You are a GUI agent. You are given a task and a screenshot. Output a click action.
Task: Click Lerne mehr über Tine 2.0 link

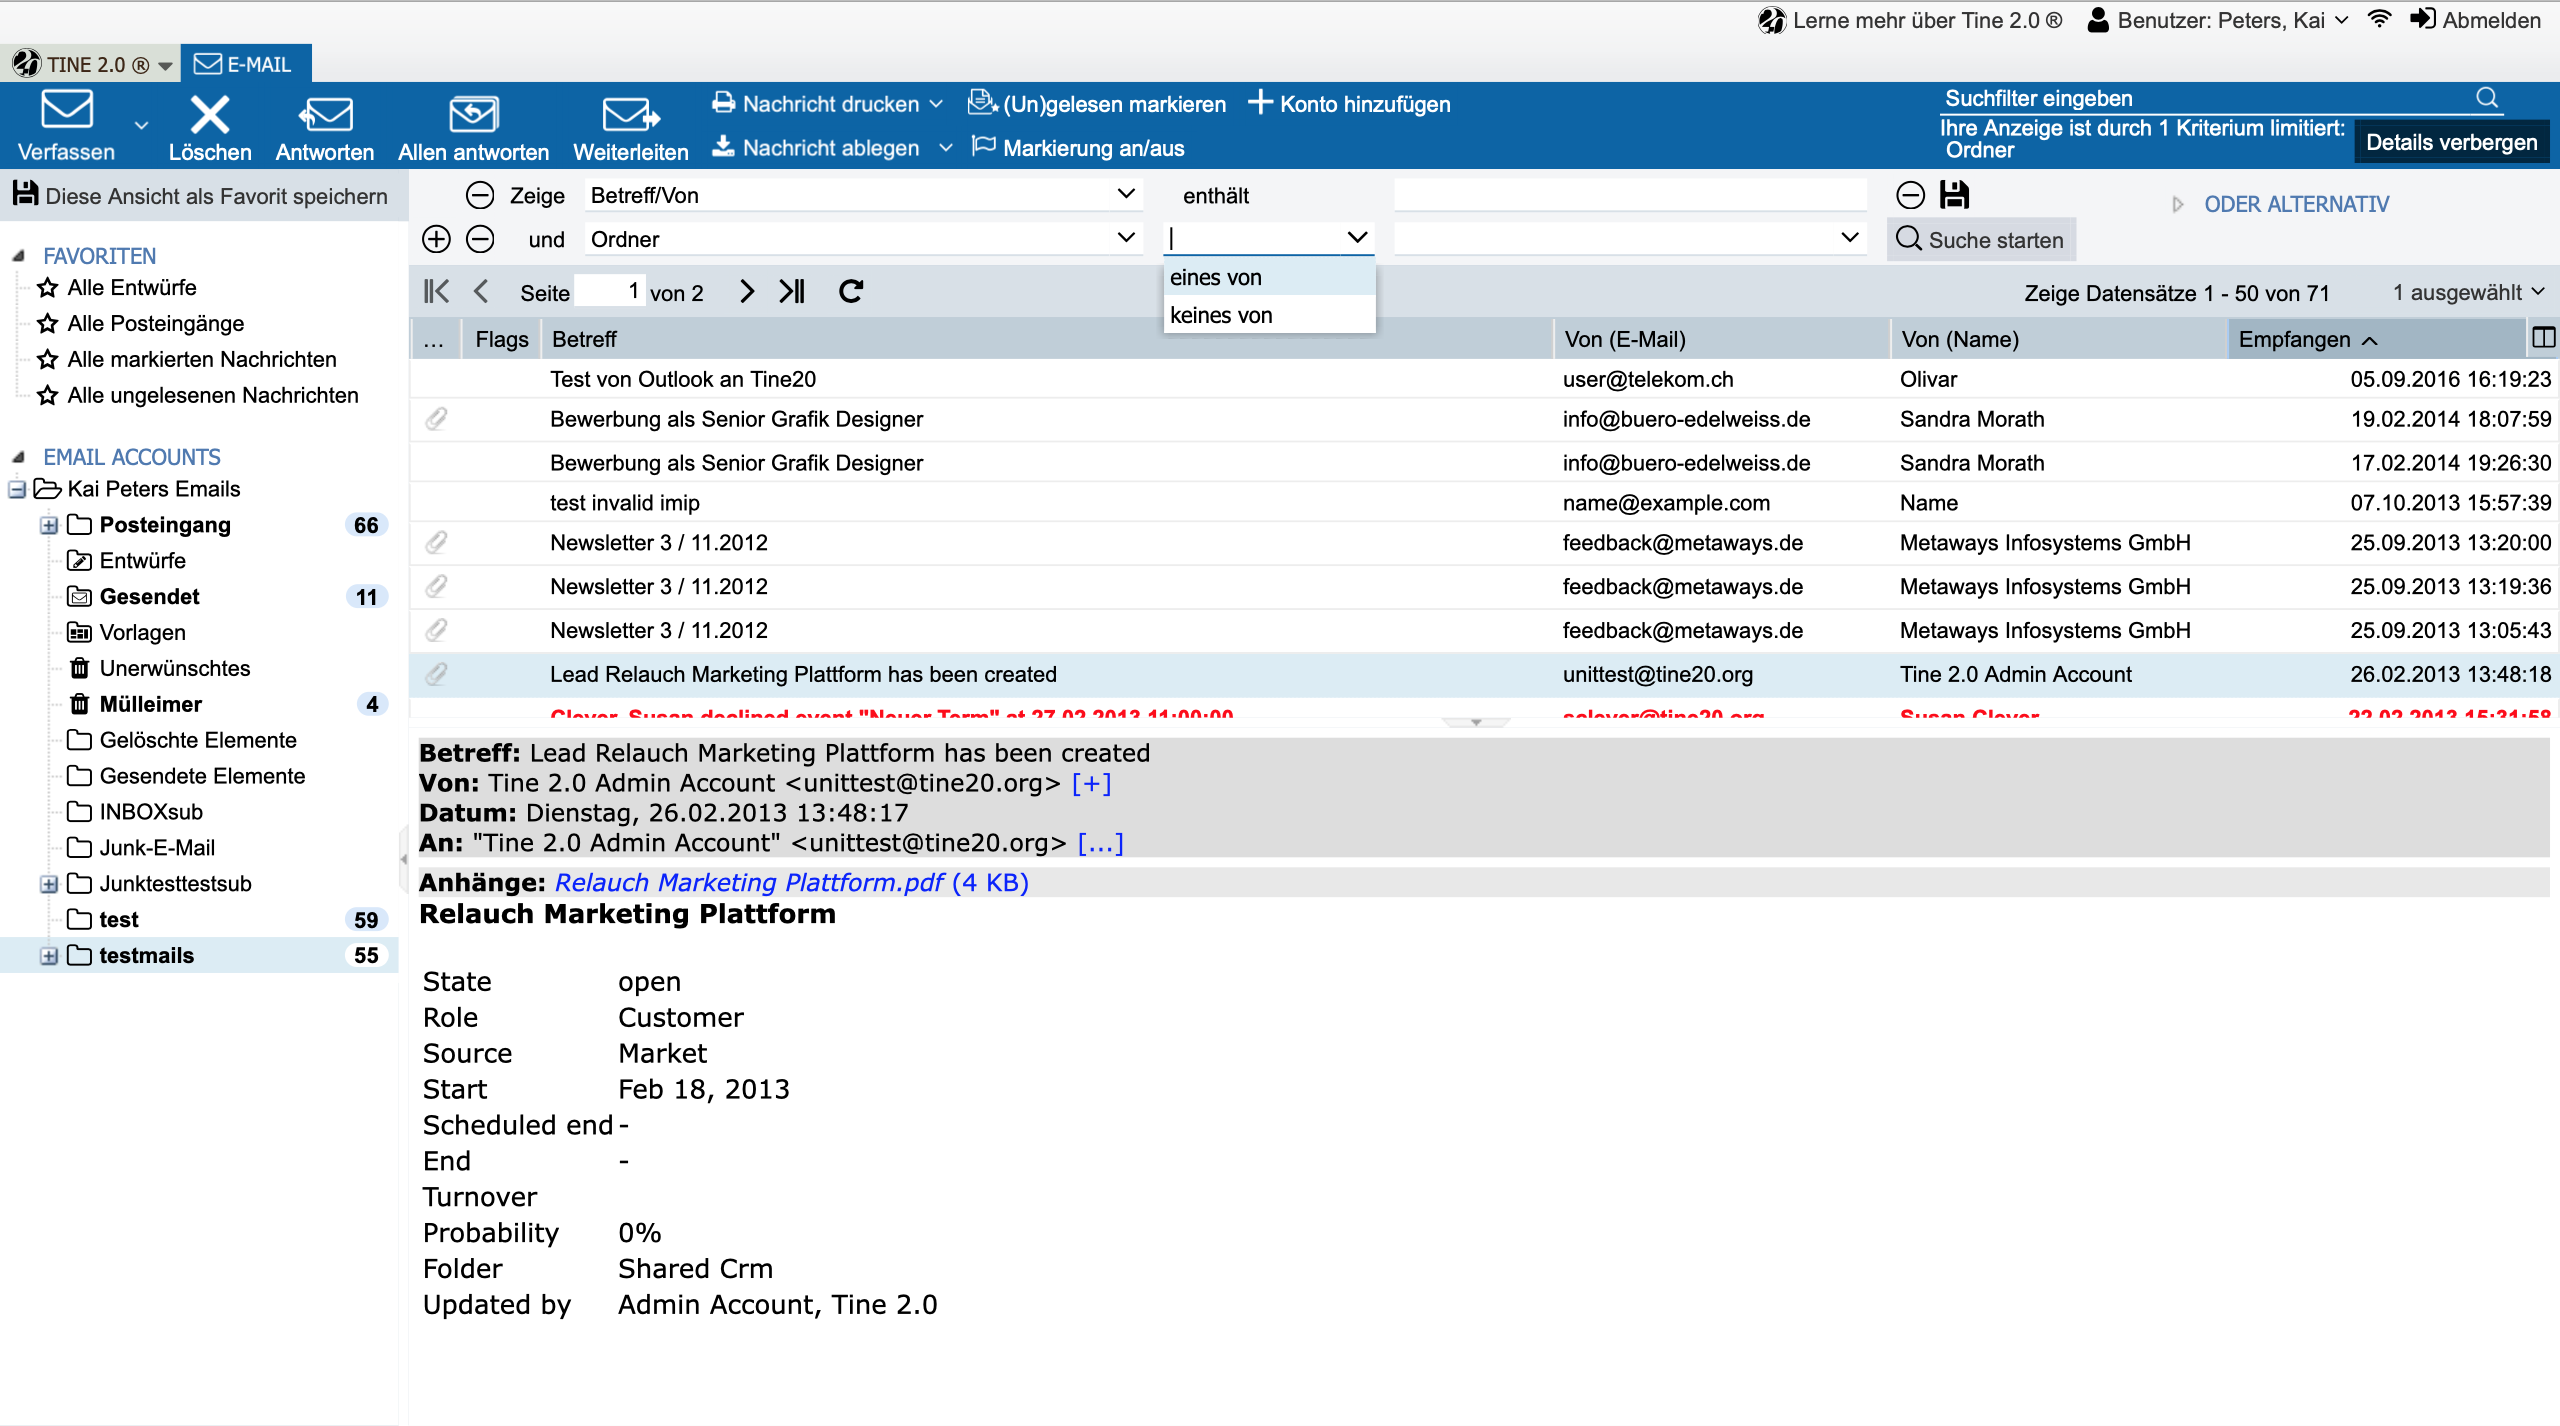coord(1912,20)
